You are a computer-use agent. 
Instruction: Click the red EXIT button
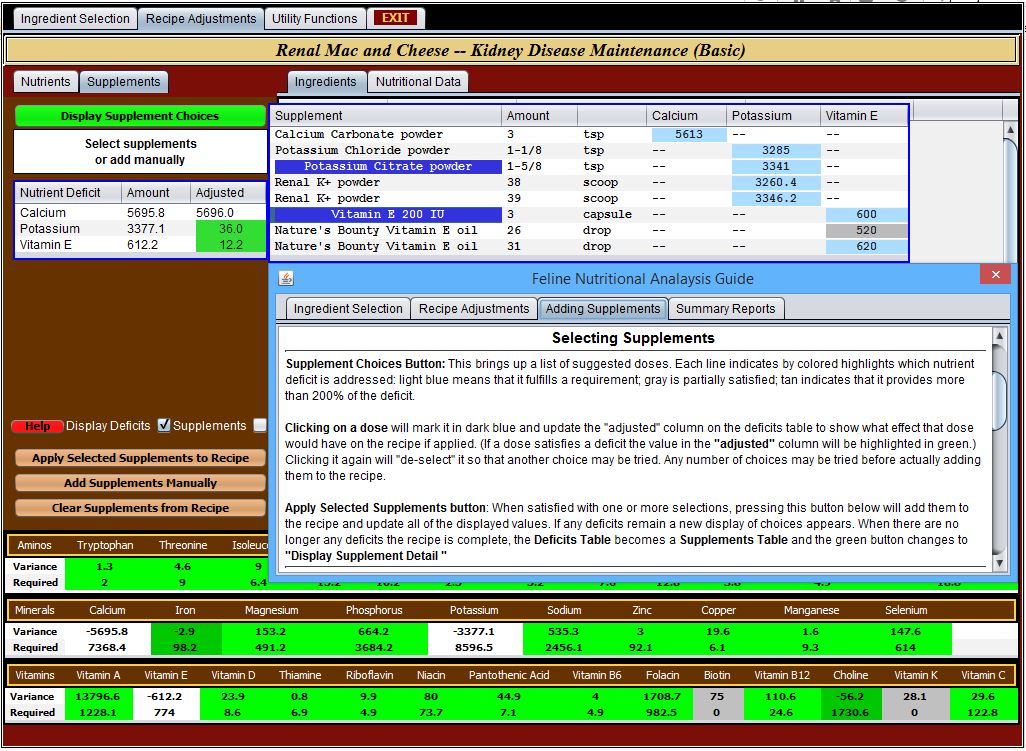click(395, 18)
